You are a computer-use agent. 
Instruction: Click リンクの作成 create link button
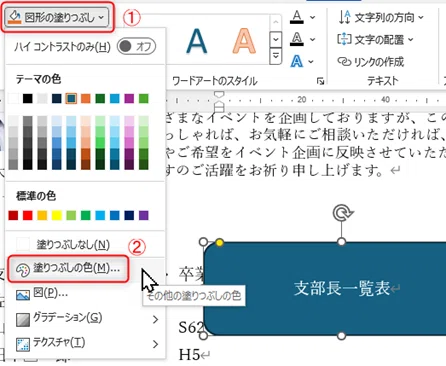click(x=371, y=62)
